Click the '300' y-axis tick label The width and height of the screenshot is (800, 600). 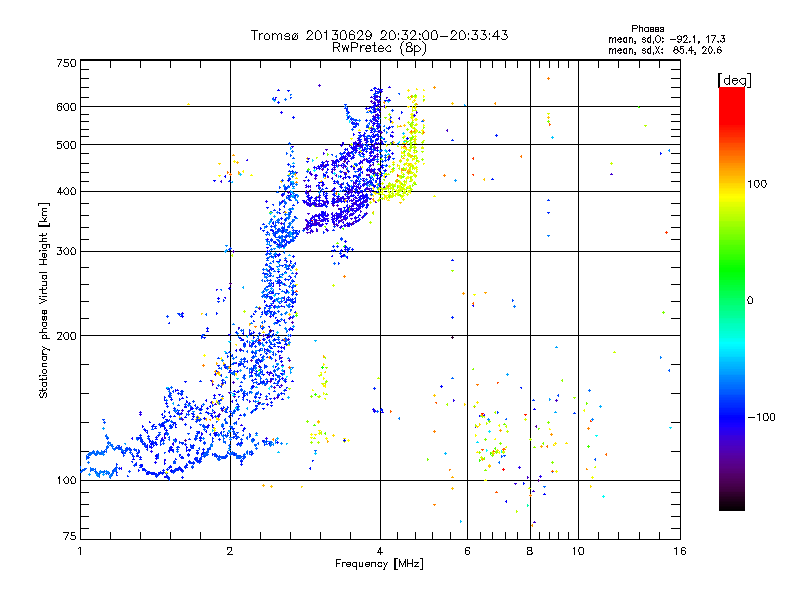66,252
